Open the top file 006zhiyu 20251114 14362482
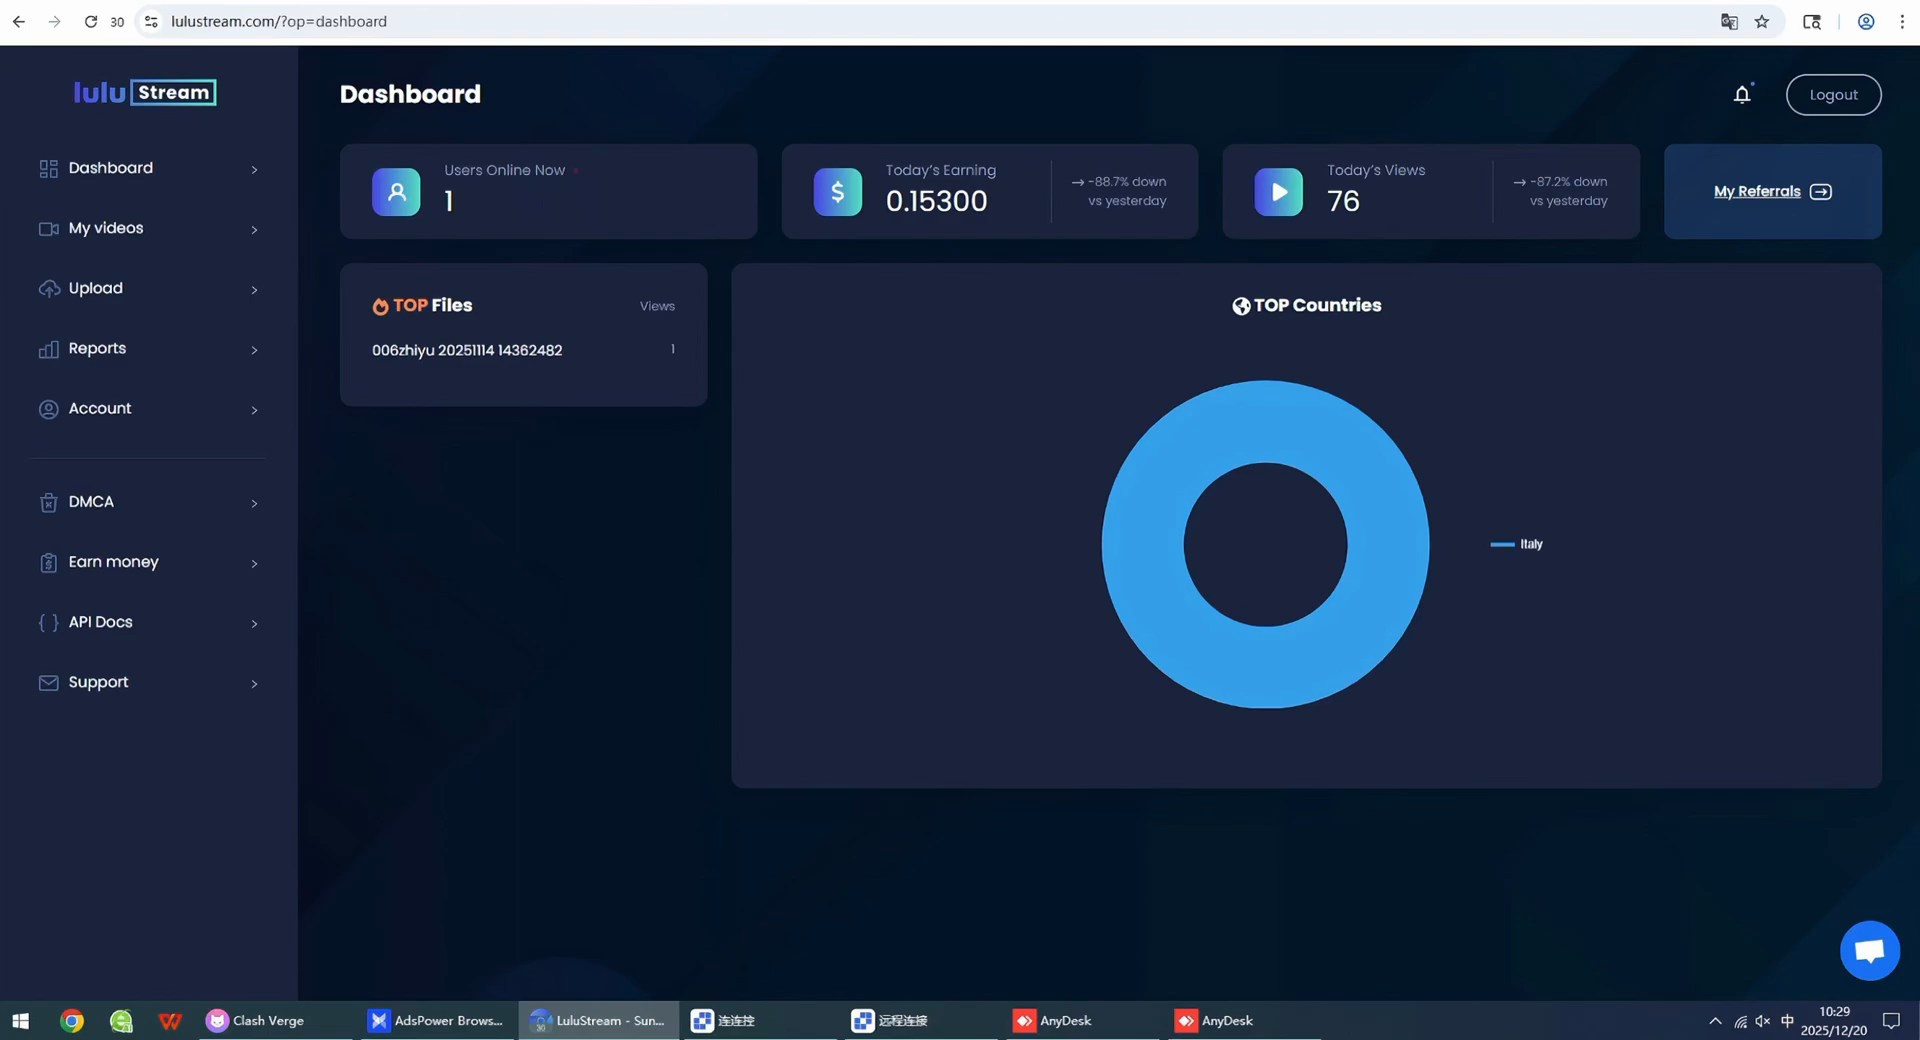Image resolution: width=1920 pixels, height=1040 pixels. click(x=467, y=350)
